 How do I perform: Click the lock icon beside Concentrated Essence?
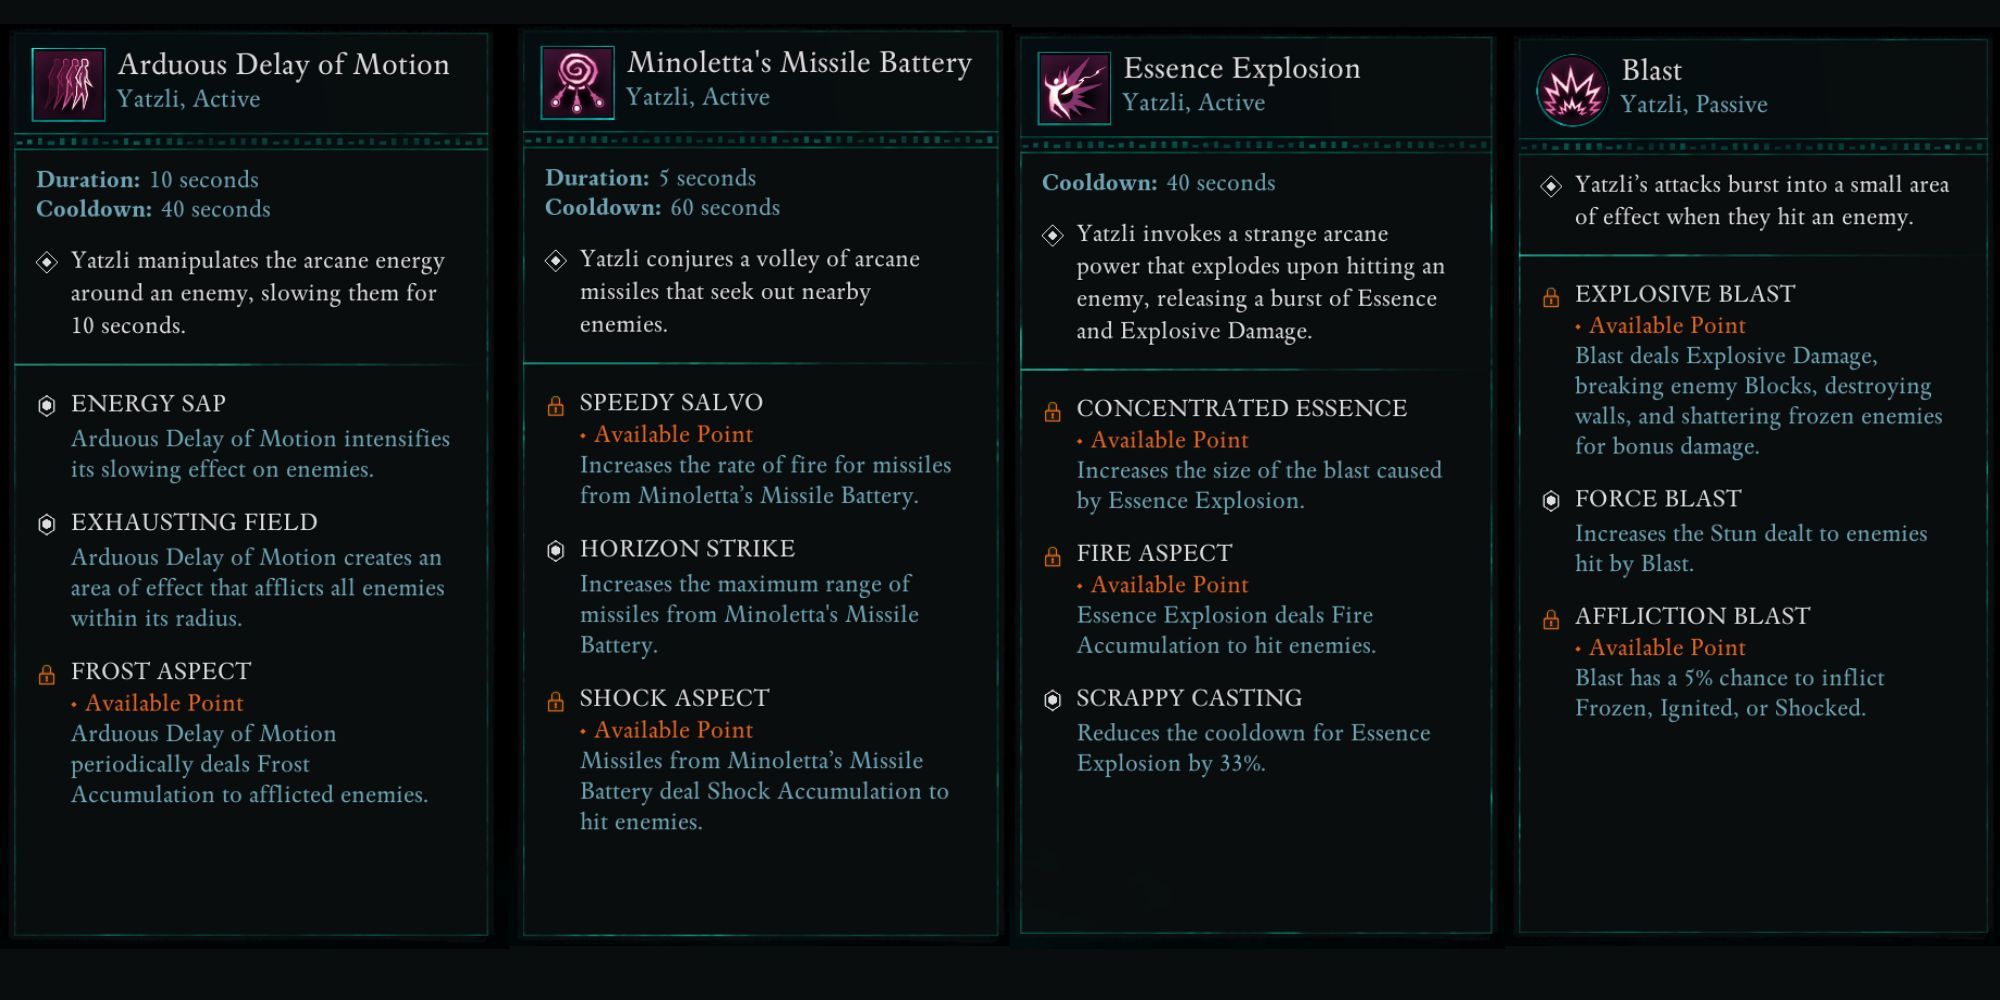tap(1052, 412)
